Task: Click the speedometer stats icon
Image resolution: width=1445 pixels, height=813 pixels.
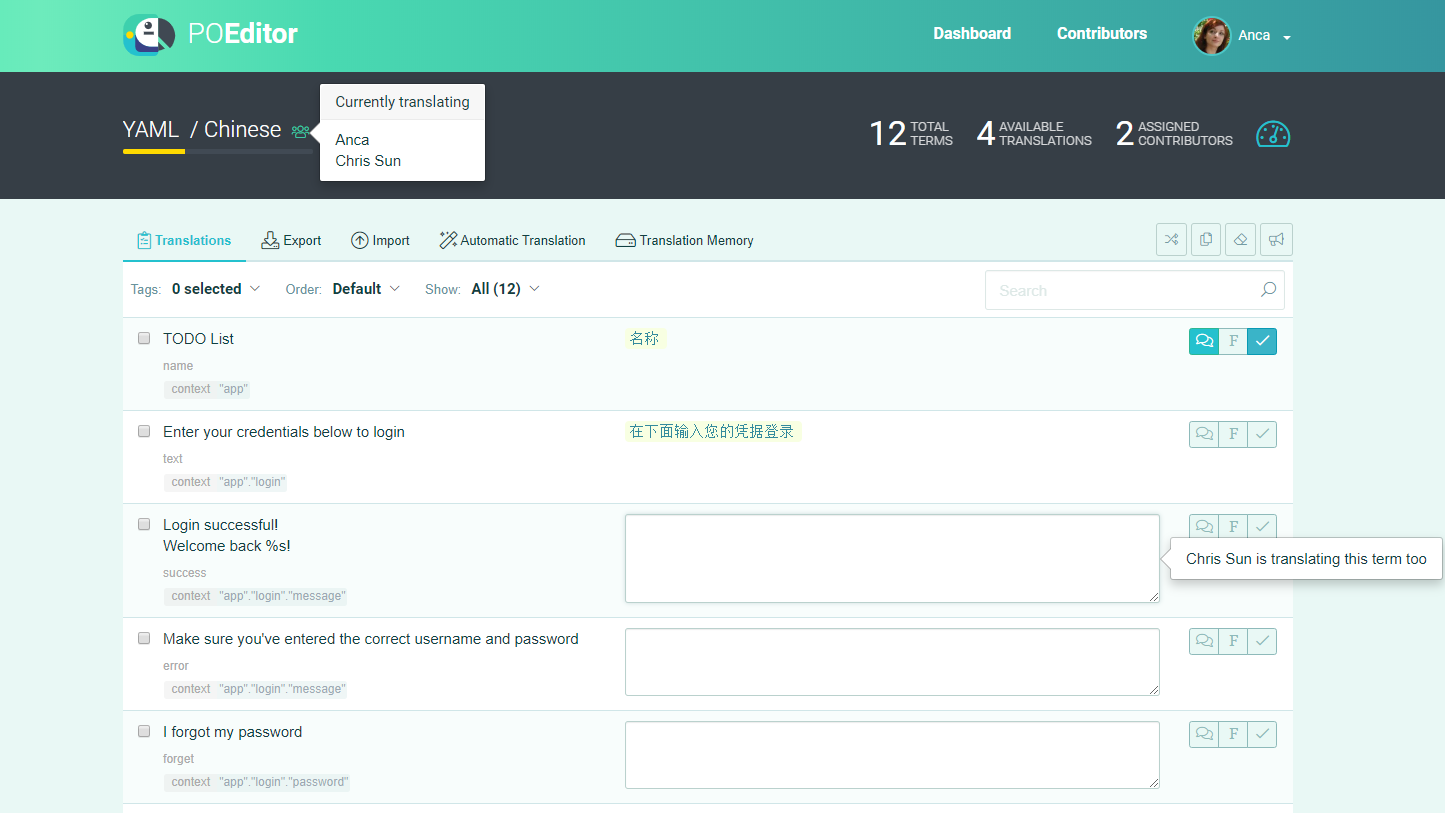Action: click(1272, 133)
